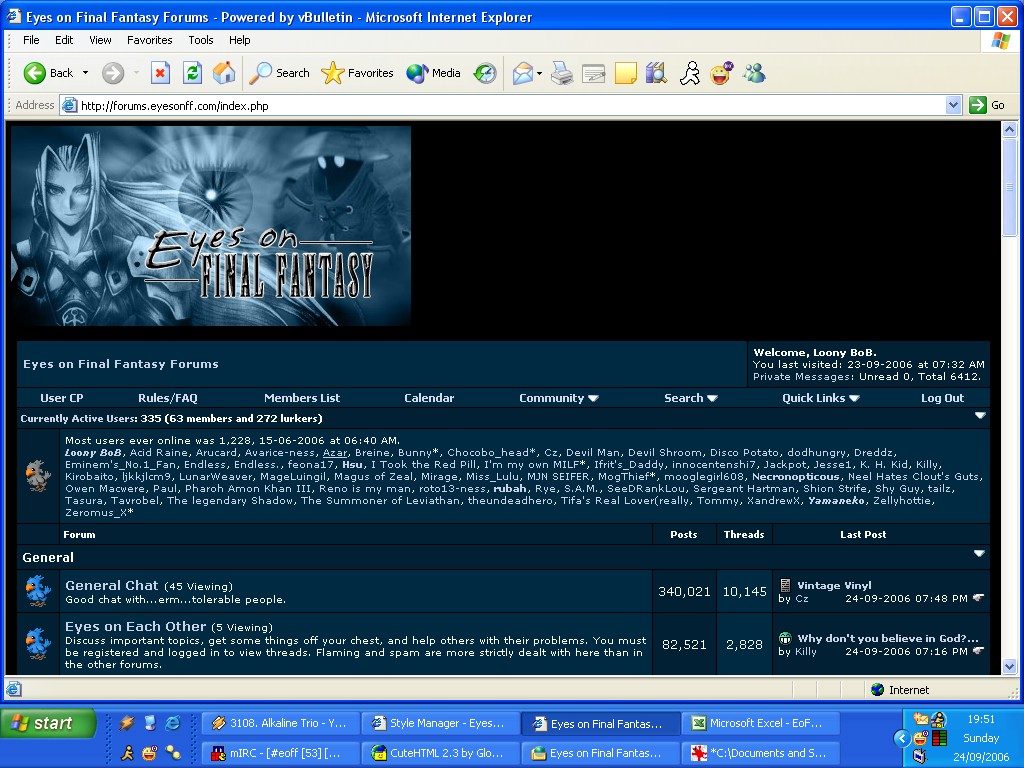The height and width of the screenshot is (768, 1024).
Task: Collapse the Currently Active Users section
Action: pyautogui.click(x=980, y=415)
